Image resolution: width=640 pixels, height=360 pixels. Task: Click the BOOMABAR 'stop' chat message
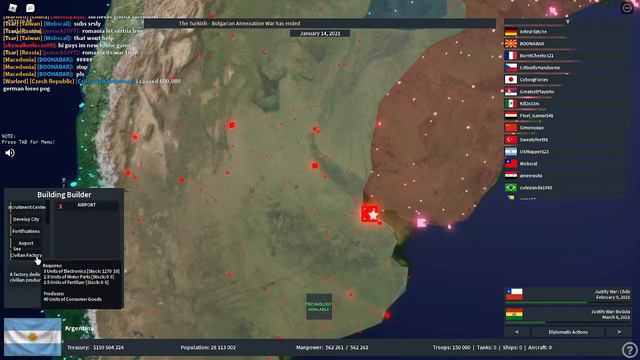45,67
